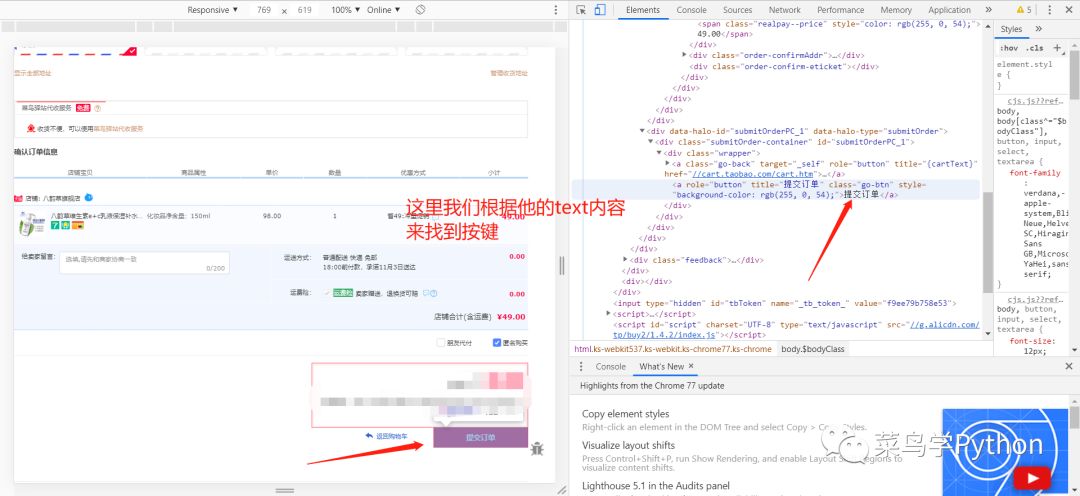Switch to the Network tab
This screenshot has height=496, width=1080.
pos(785,10)
